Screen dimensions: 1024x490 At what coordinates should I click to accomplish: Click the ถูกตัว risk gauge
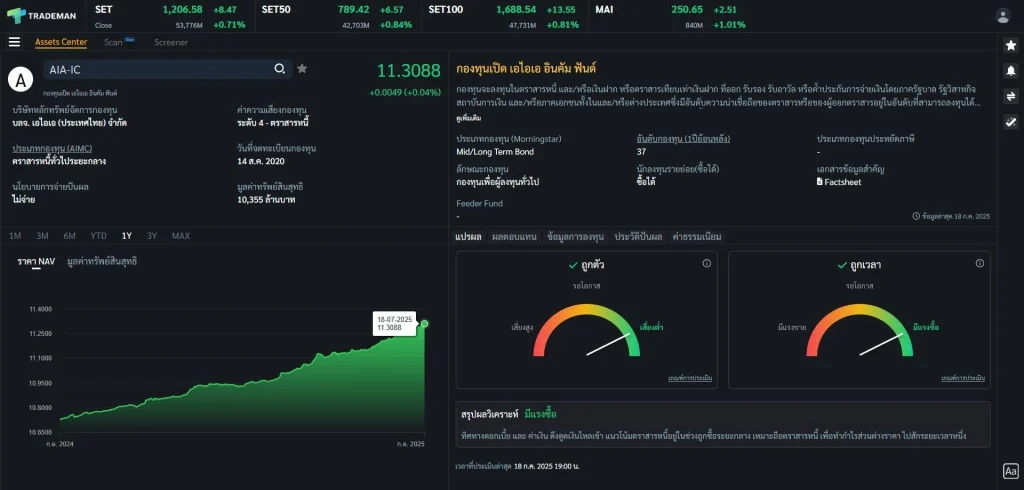click(x=586, y=330)
